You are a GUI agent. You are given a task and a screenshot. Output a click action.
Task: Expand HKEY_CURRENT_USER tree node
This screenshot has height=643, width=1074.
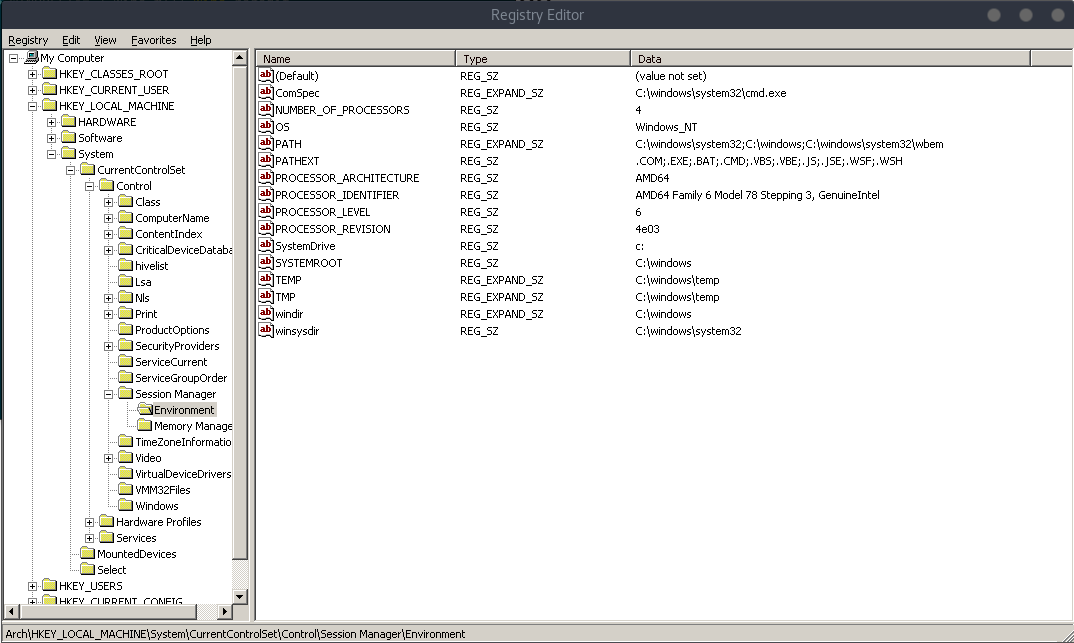[32, 90]
